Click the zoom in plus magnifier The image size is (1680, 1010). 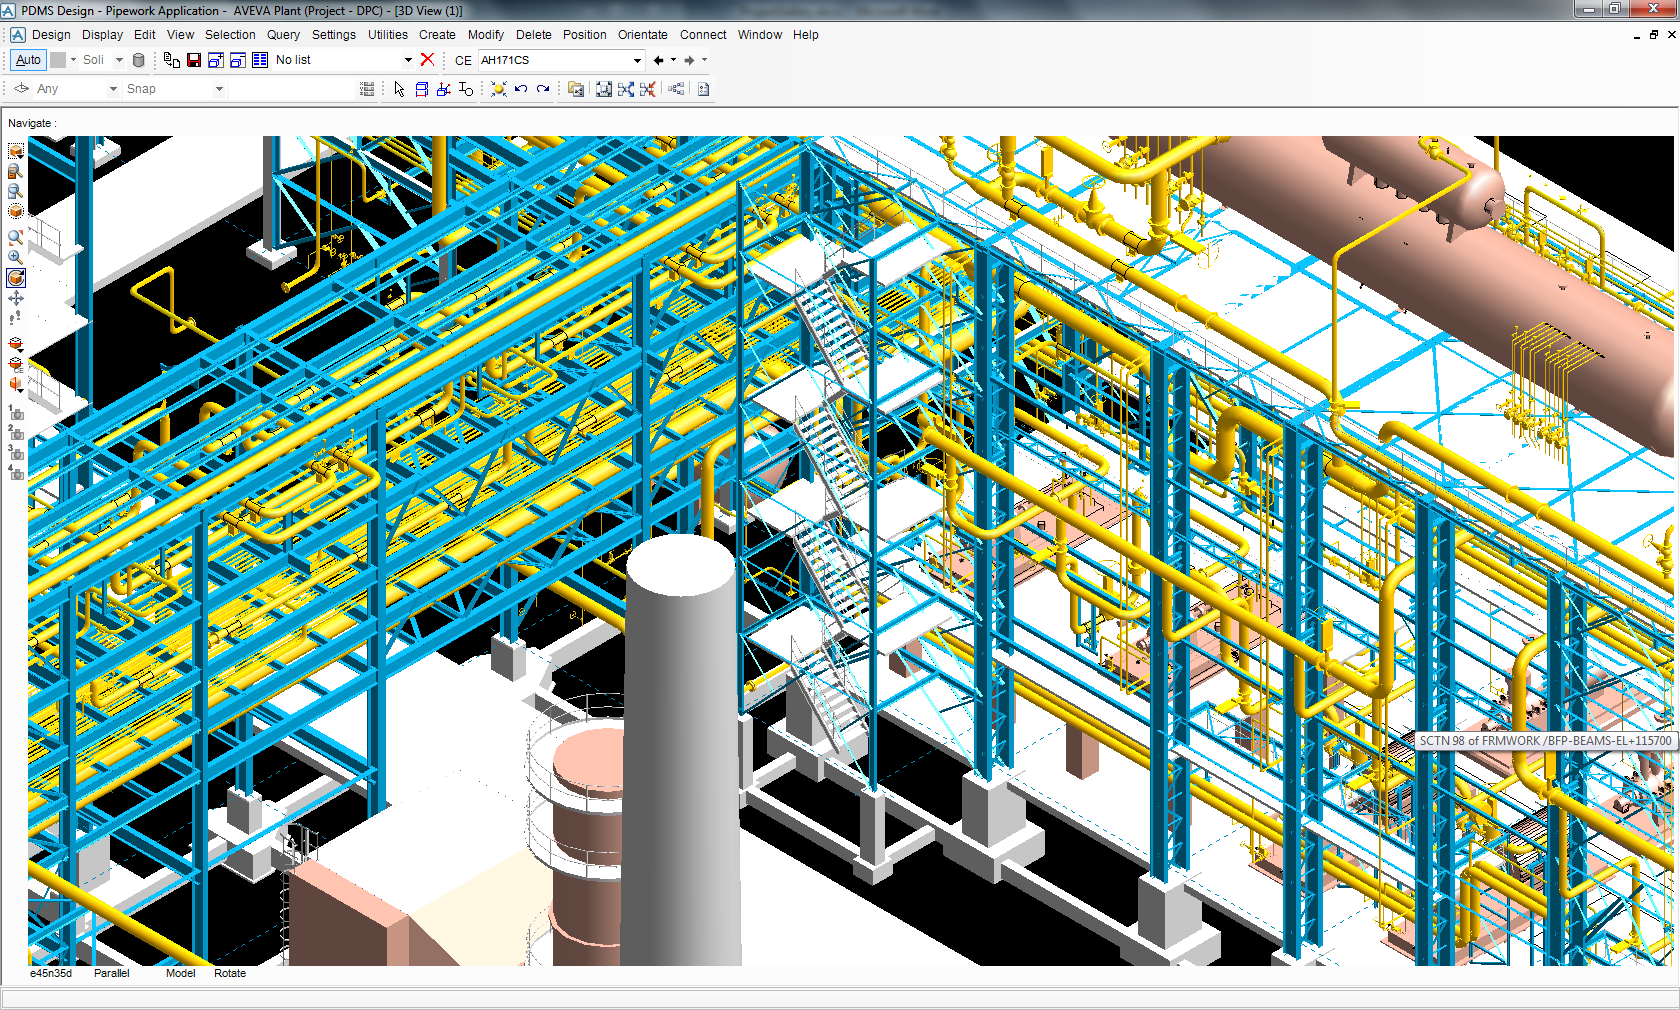click(15, 257)
